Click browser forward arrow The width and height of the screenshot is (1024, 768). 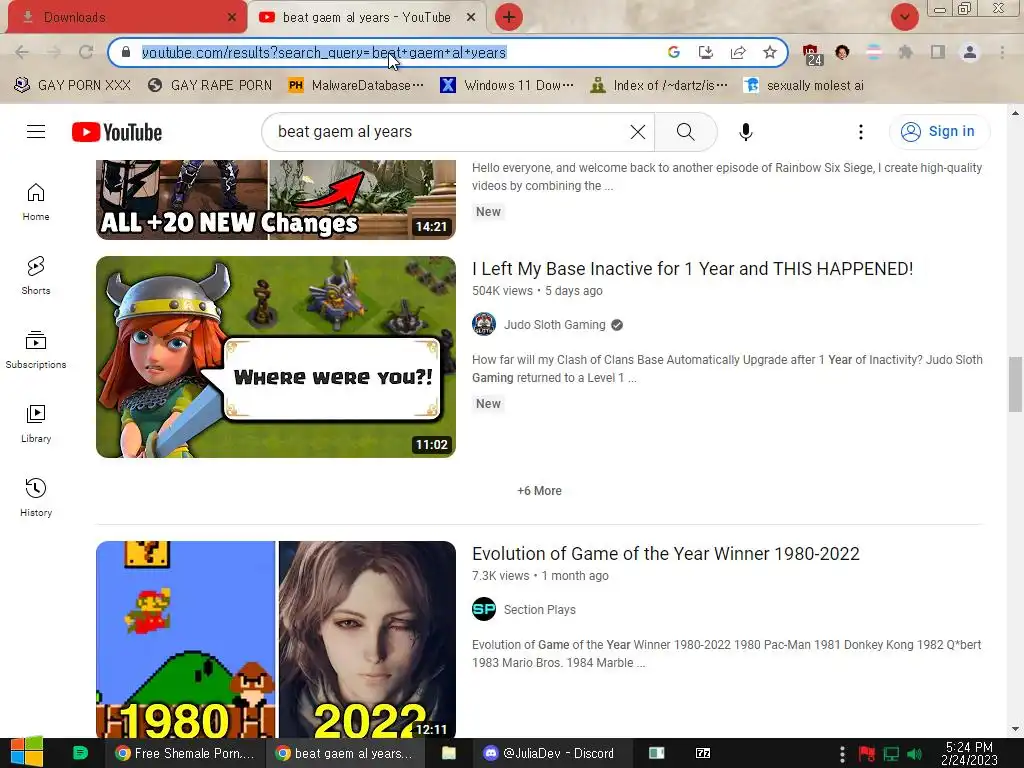(x=54, y=52)
